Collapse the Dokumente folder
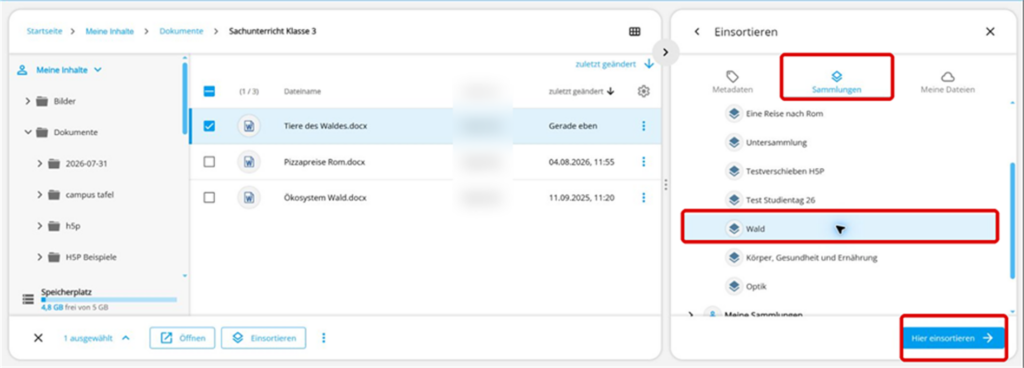This screenshot has height=368, width=1024. tap(27, 132)
